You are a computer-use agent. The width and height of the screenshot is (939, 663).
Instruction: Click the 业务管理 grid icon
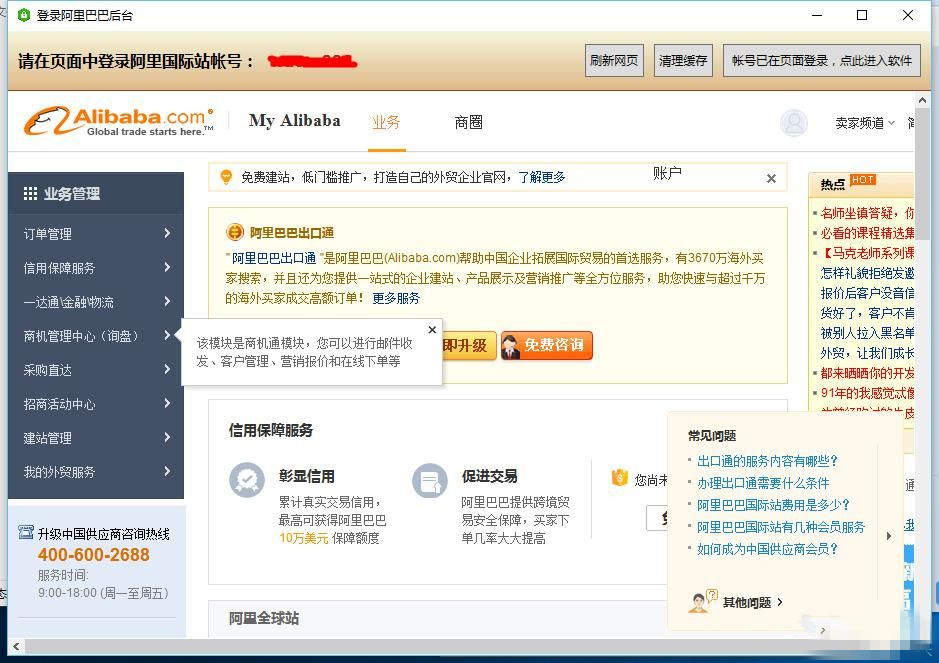pos(30,194)
